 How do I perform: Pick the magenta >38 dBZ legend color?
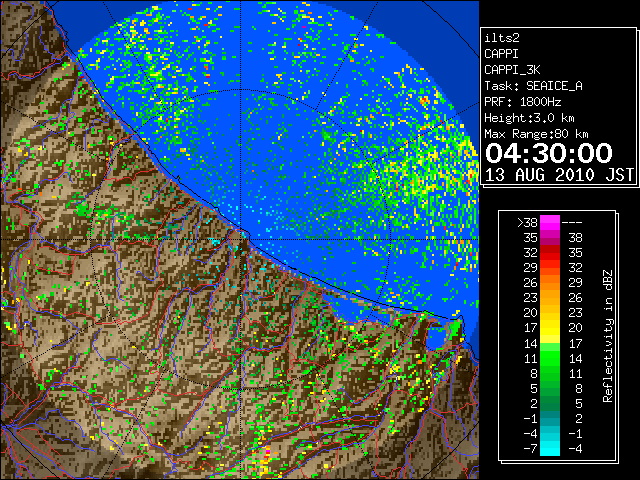[x=550, y=222]
